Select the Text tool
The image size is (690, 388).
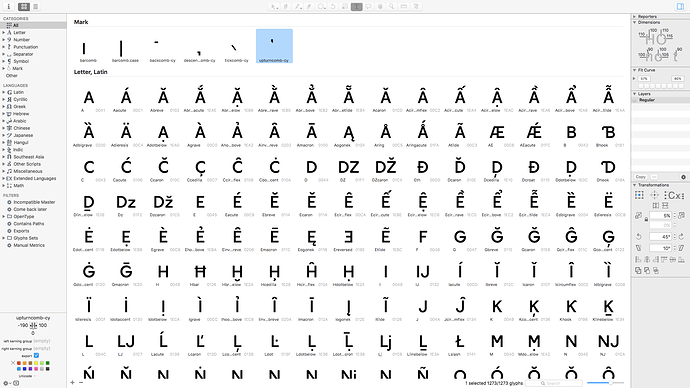357,7
